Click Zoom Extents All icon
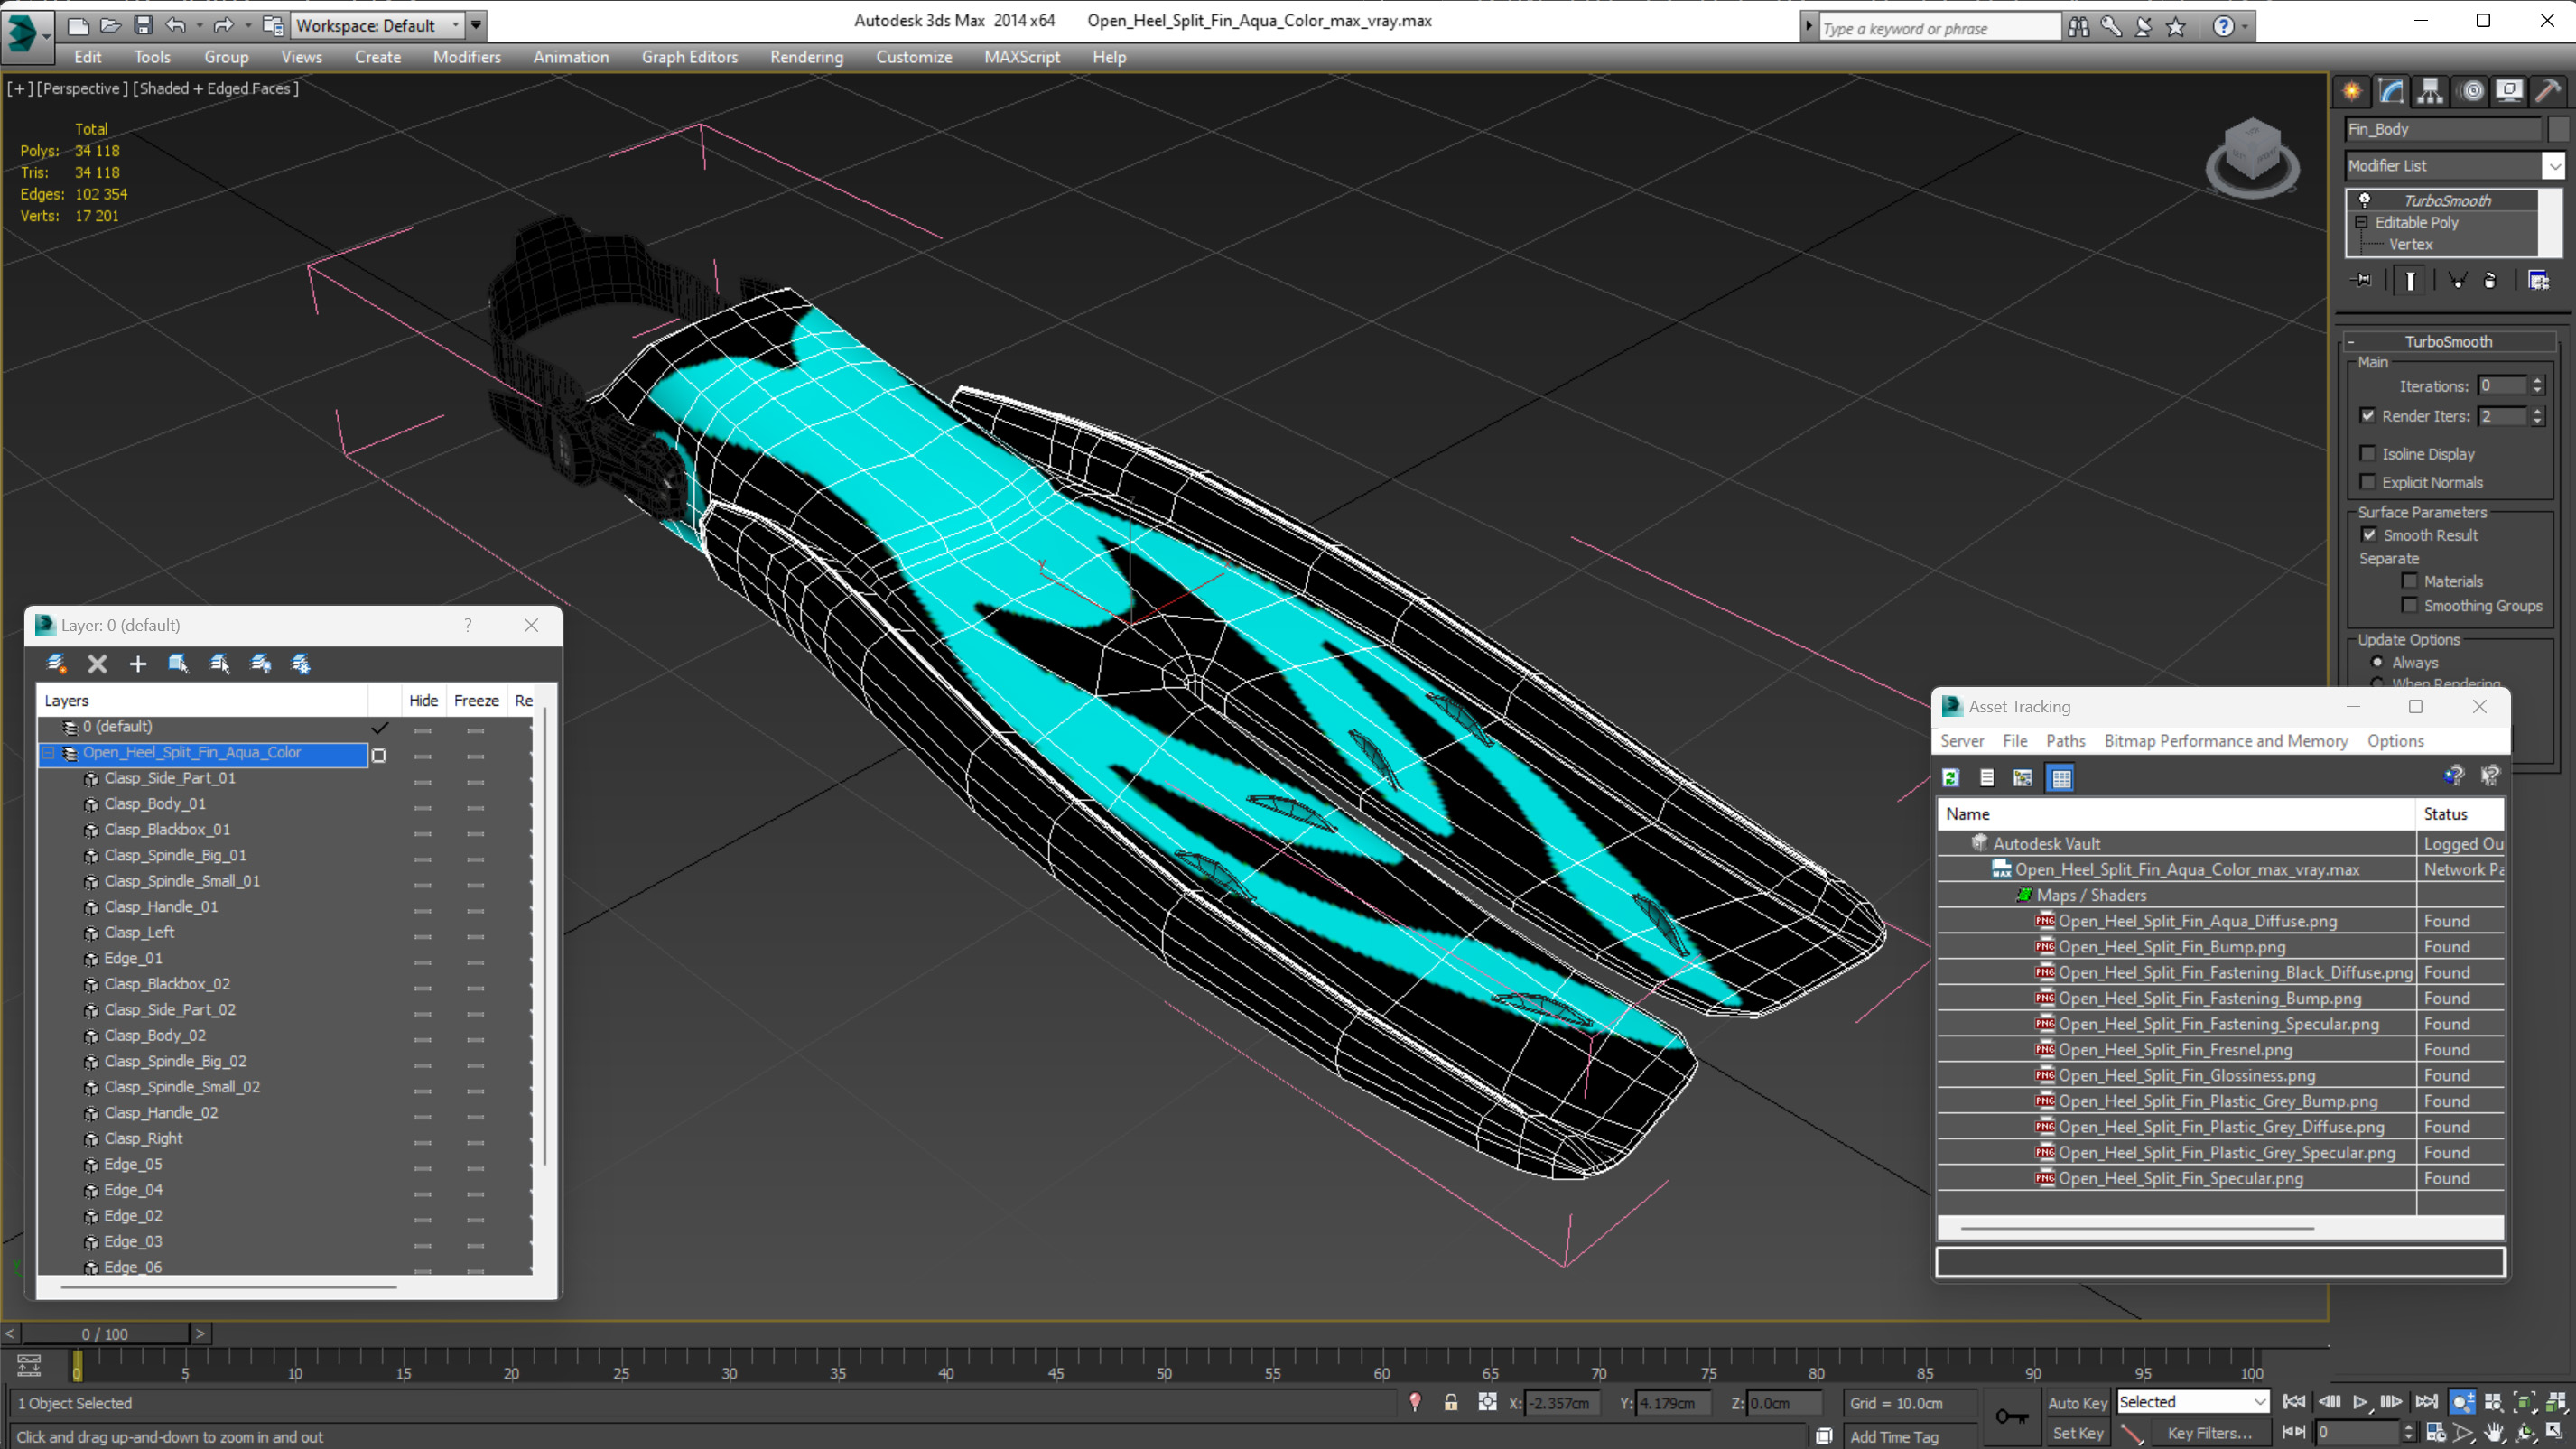 click(2557, 1402)
